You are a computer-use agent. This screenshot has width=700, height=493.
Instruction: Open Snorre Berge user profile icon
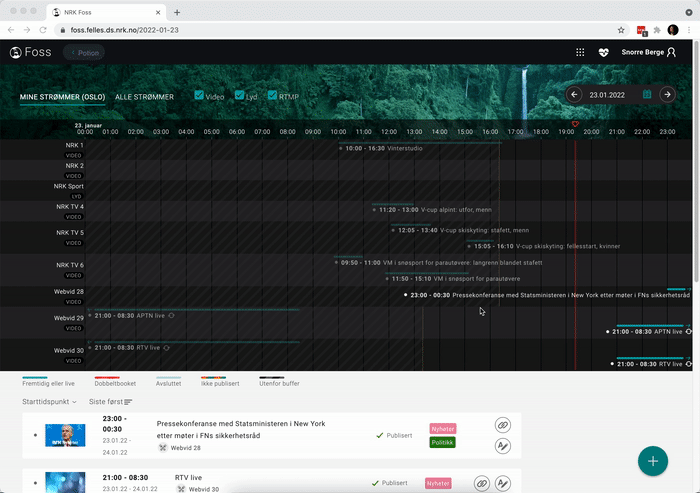671,53
